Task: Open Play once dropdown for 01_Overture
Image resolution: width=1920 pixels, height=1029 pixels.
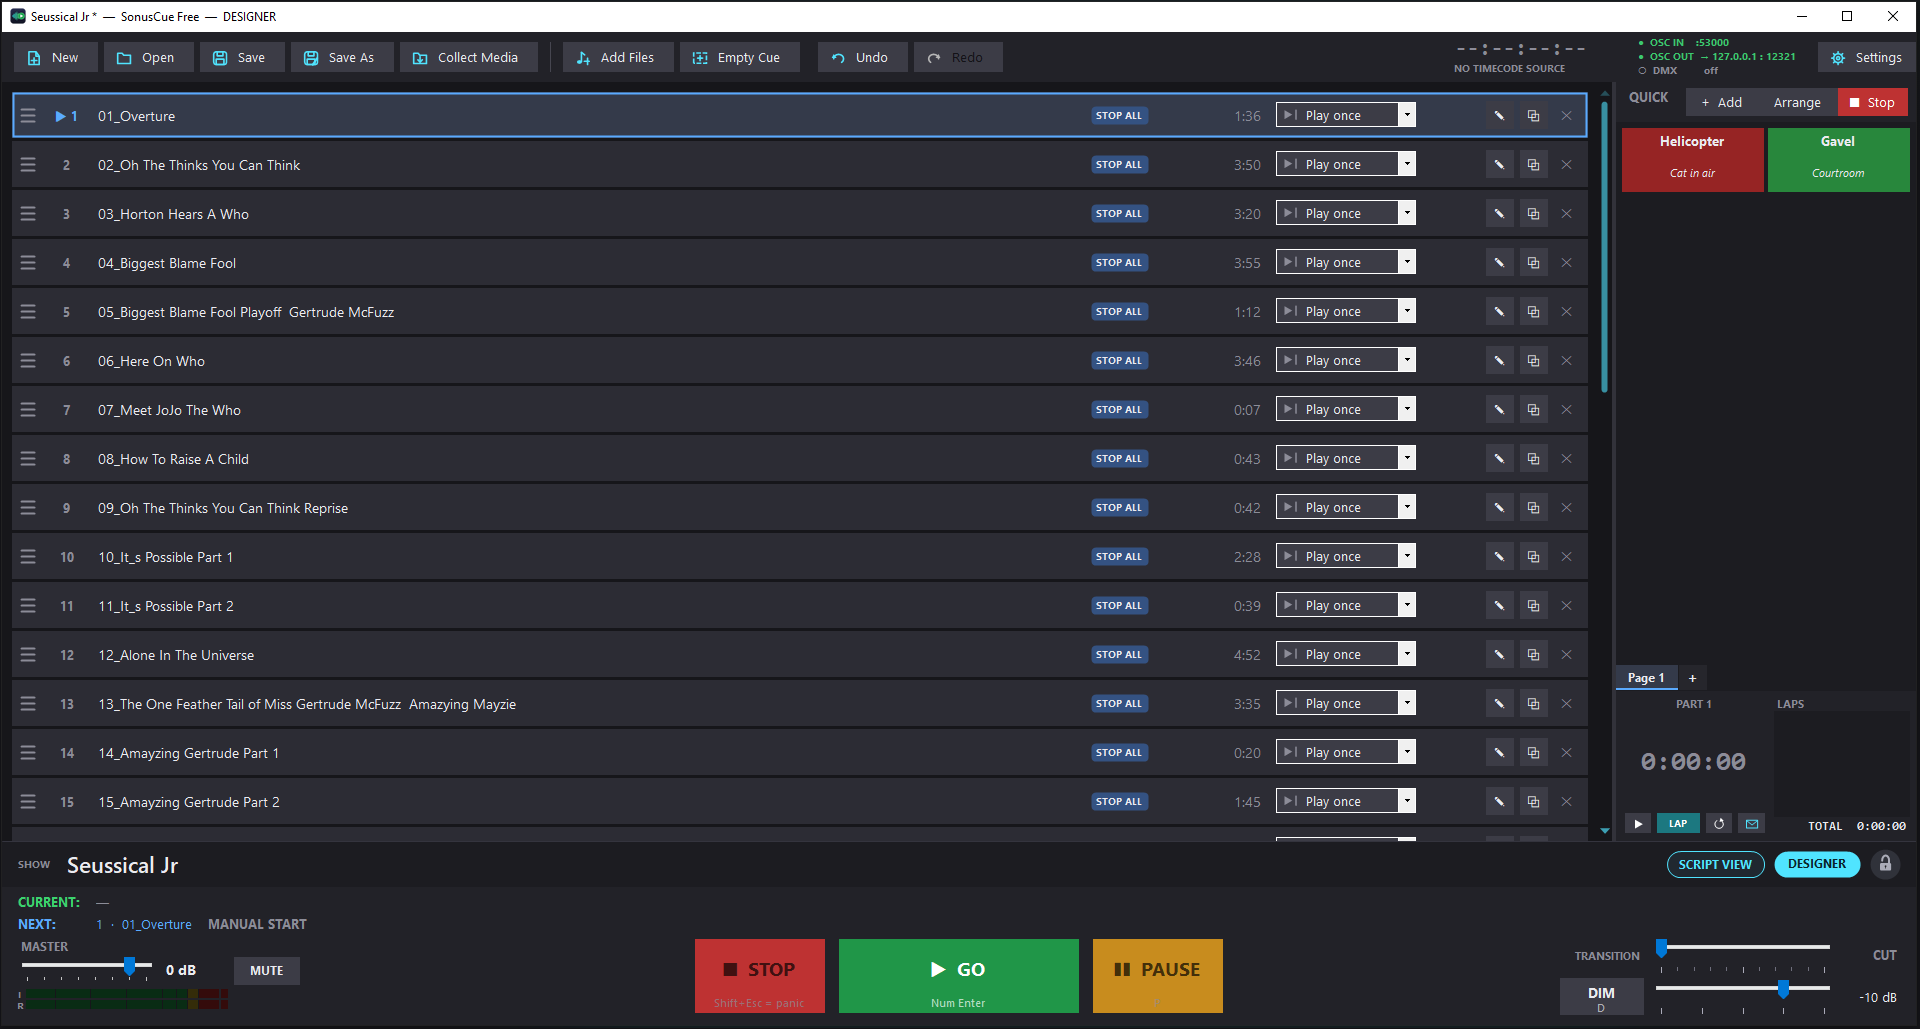Action: click(1407, 115)
